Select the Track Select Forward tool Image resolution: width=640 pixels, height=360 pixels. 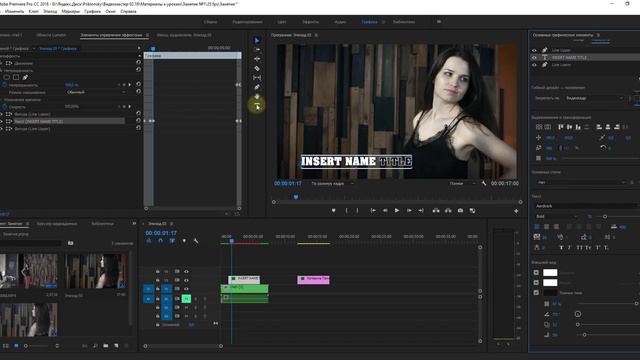click(x=257, y=49)
